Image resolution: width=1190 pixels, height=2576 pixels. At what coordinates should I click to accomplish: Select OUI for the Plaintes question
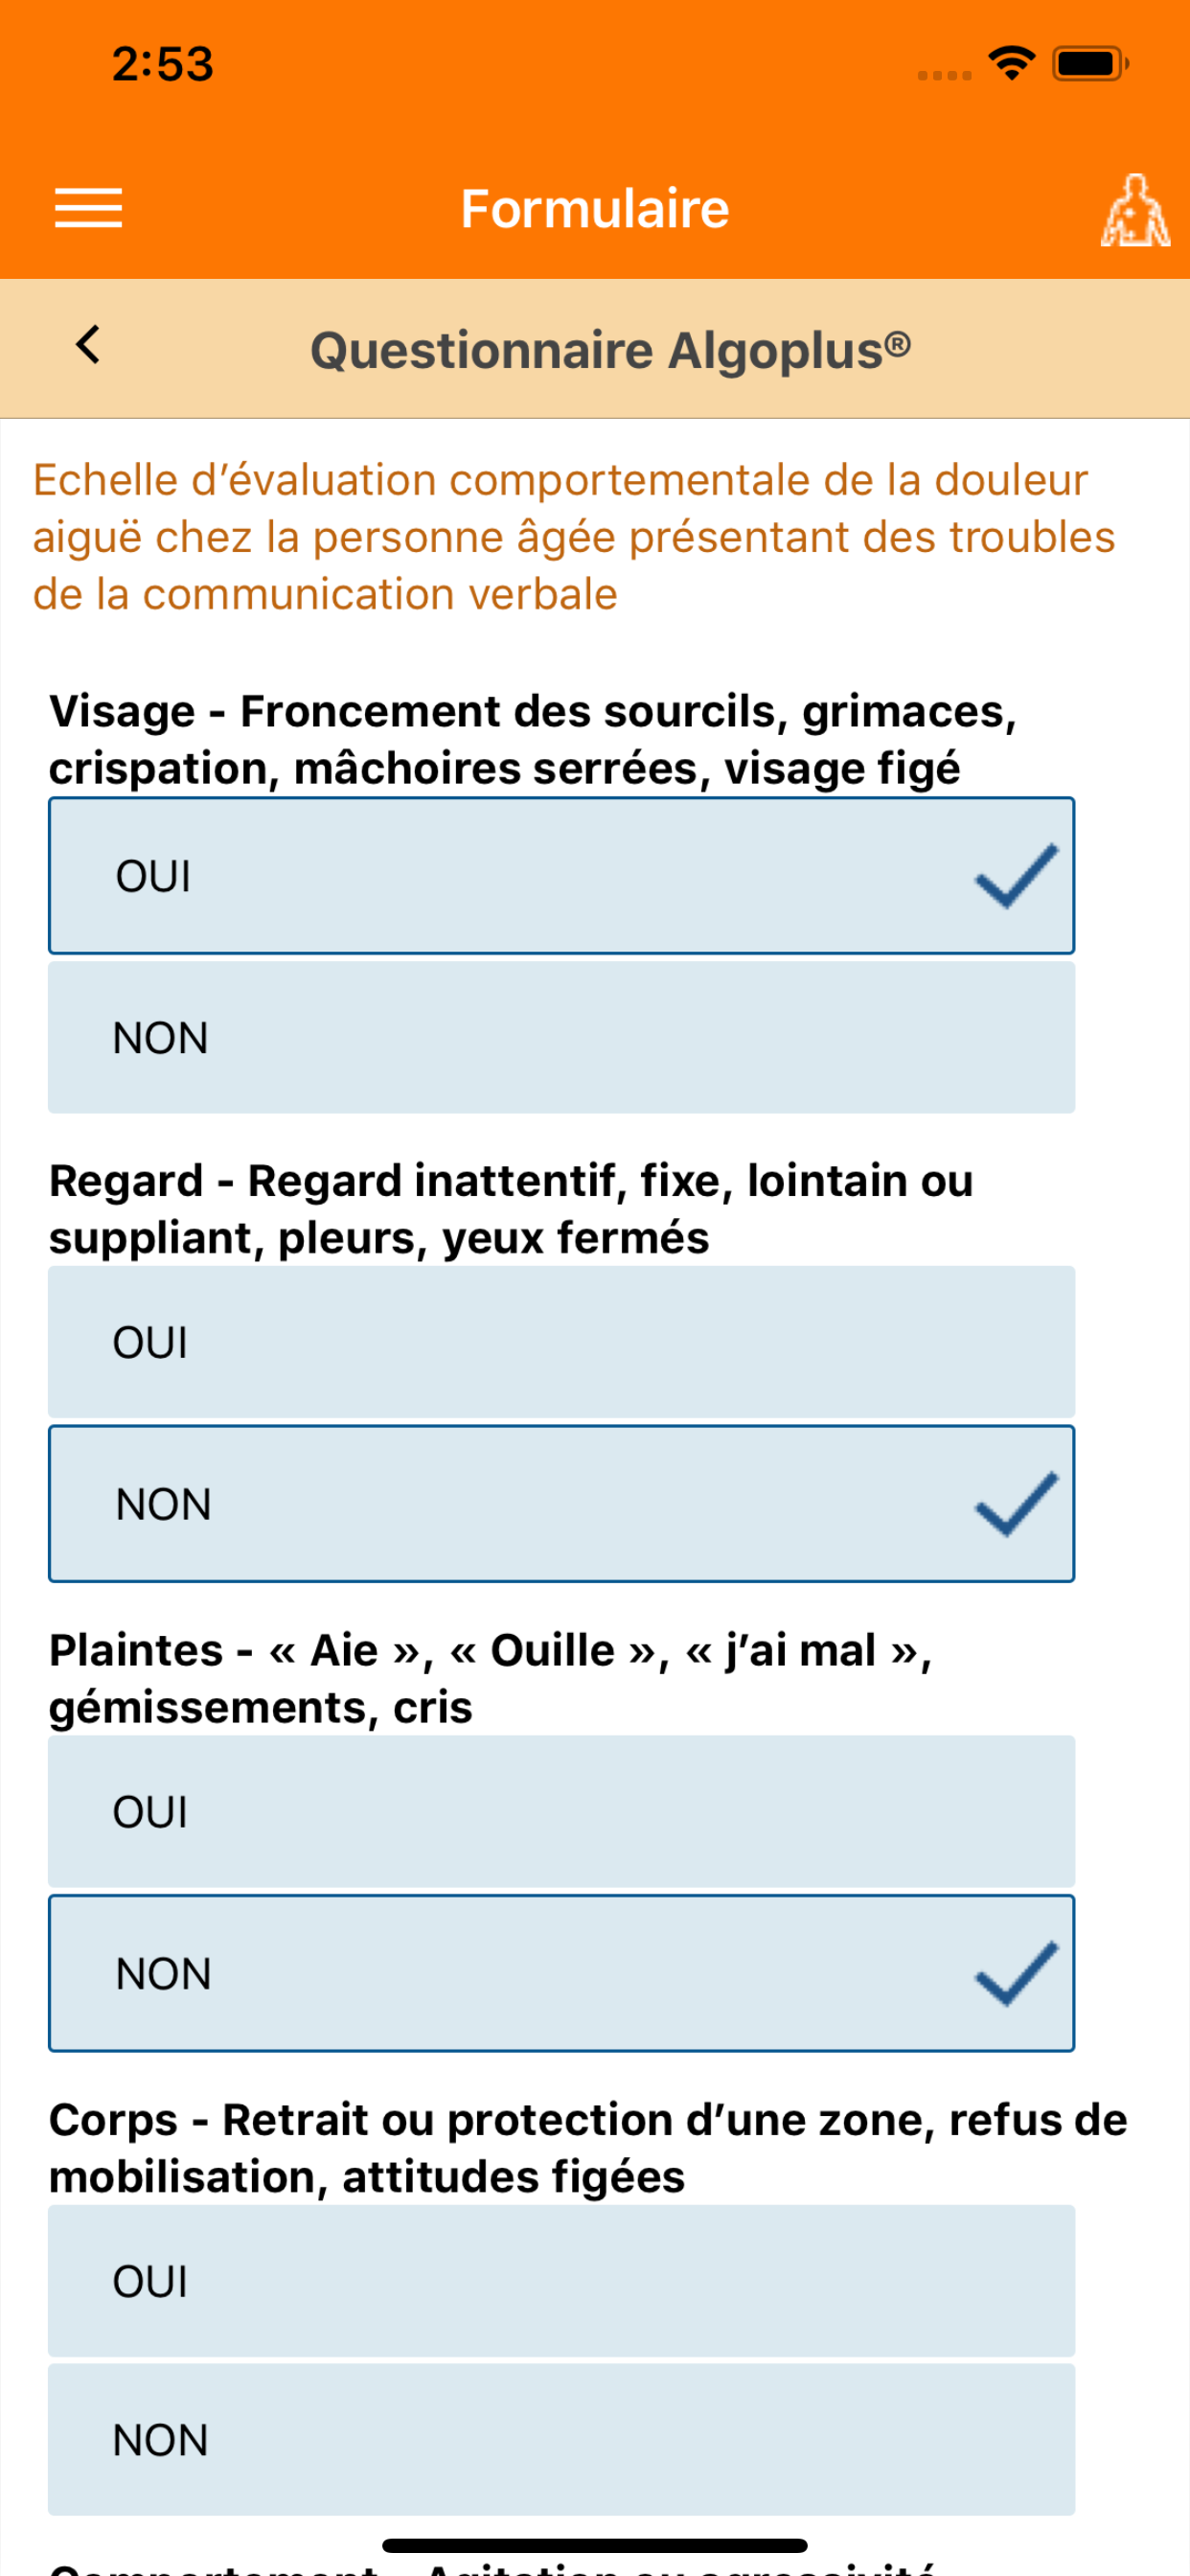pos(562,1811)
